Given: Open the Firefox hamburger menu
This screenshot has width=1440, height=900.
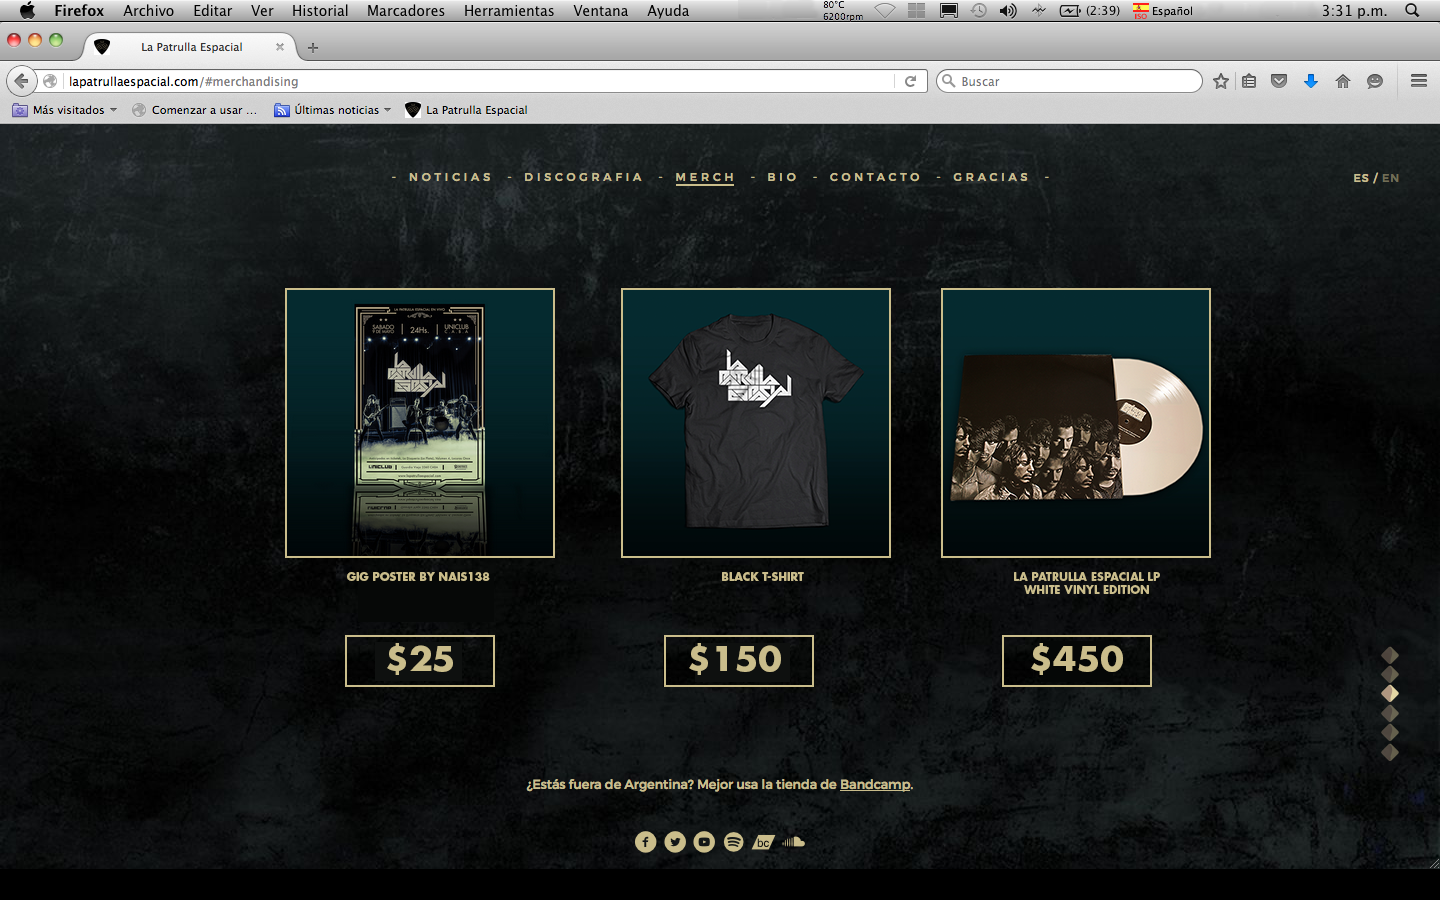Looking at the screenshot, I should coord(1419,81).
